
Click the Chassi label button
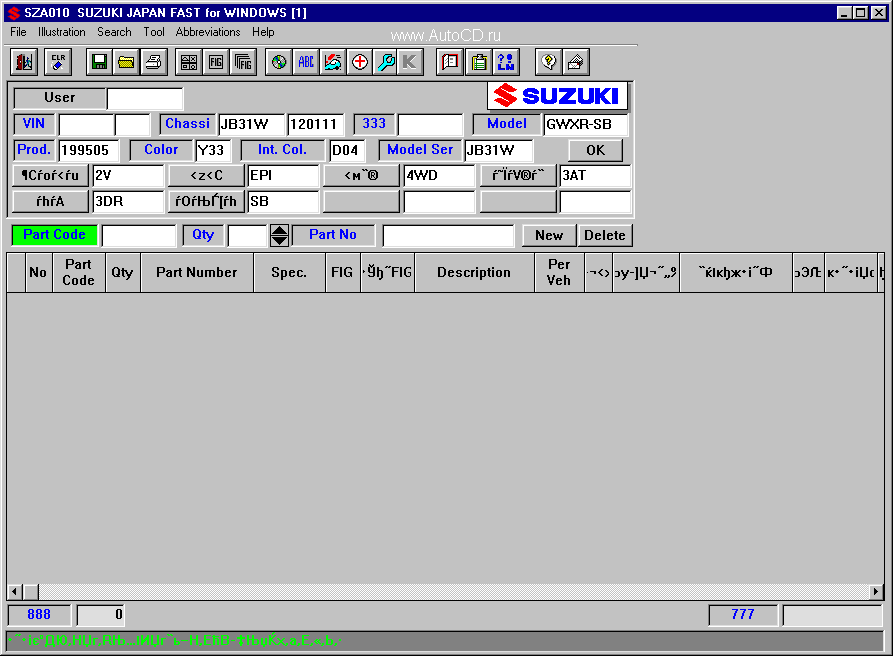click(187, 124)
